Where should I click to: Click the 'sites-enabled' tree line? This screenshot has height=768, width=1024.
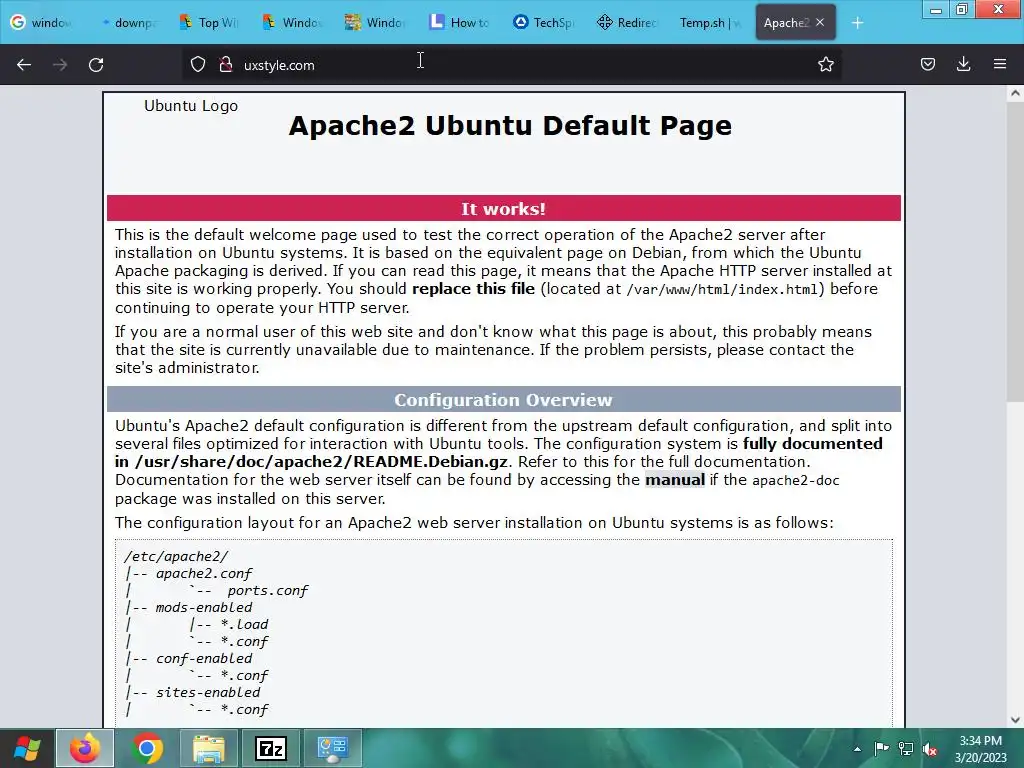click(x=208, y=692)
